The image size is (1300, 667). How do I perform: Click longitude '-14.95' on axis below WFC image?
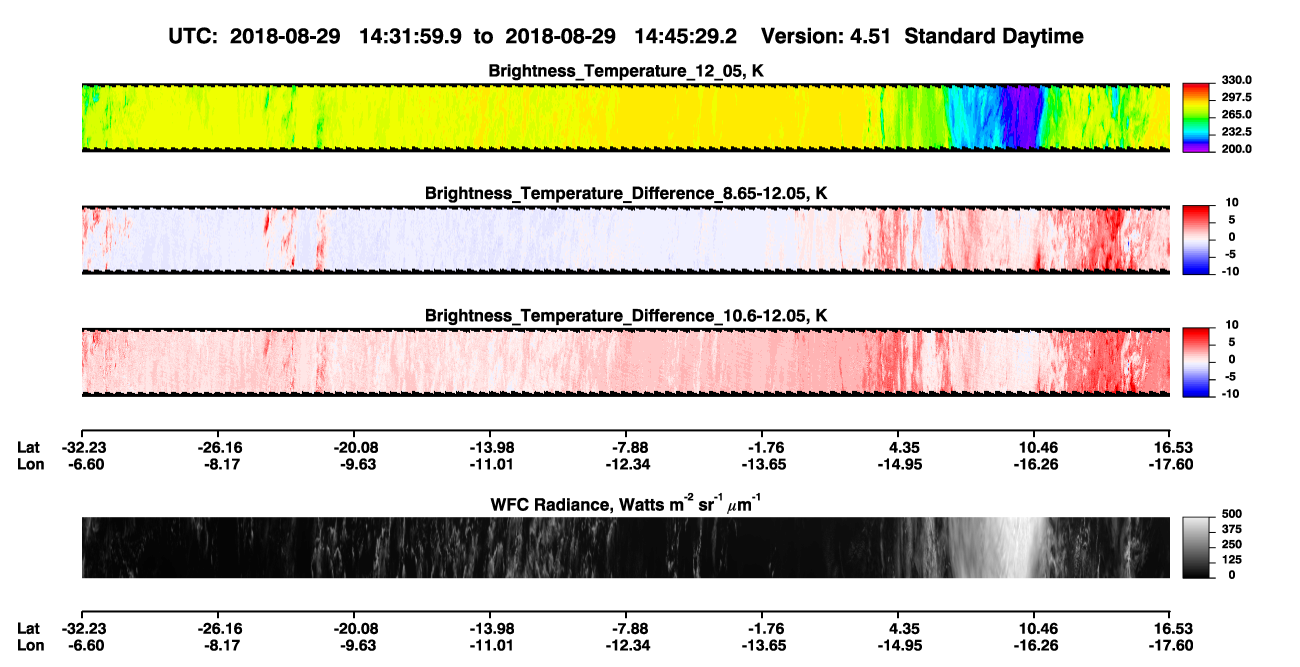900,645
